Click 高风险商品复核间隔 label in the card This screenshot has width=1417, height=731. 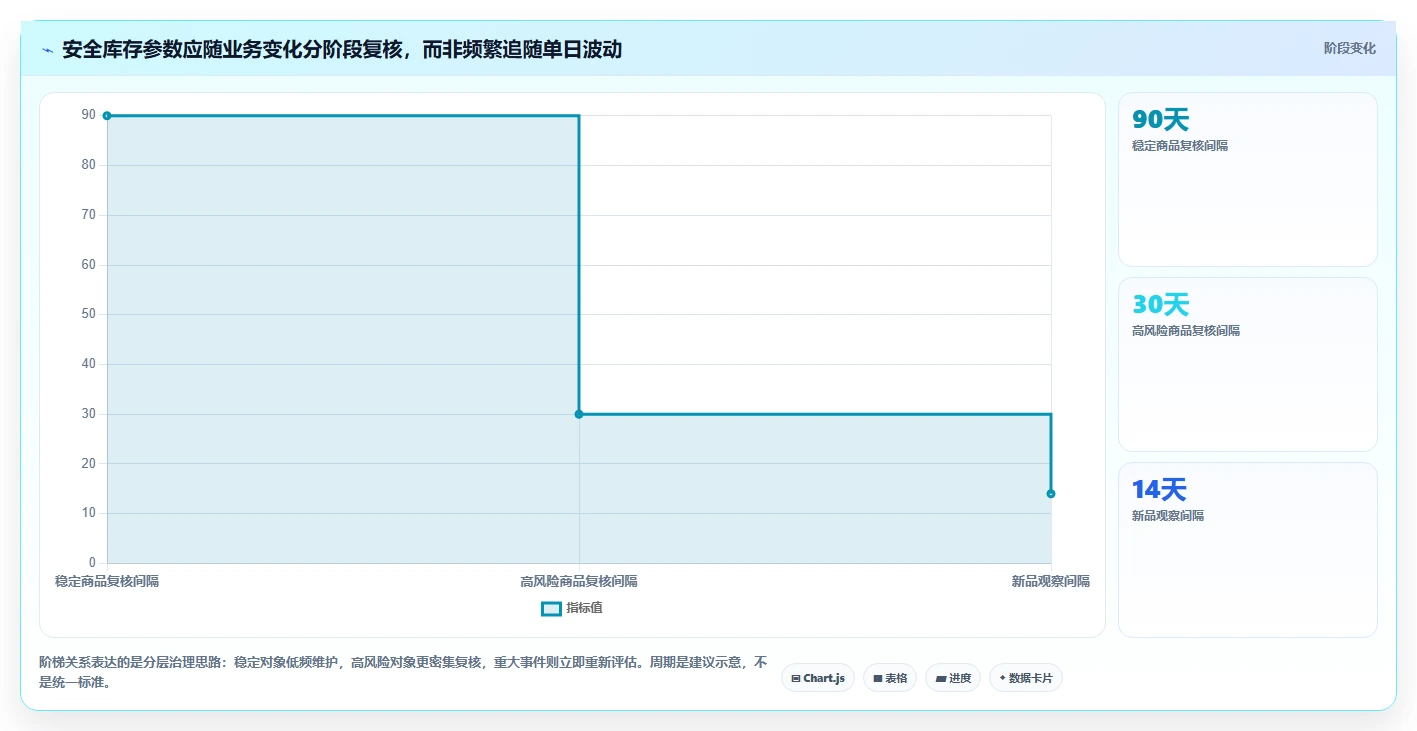pos(1186,331)
